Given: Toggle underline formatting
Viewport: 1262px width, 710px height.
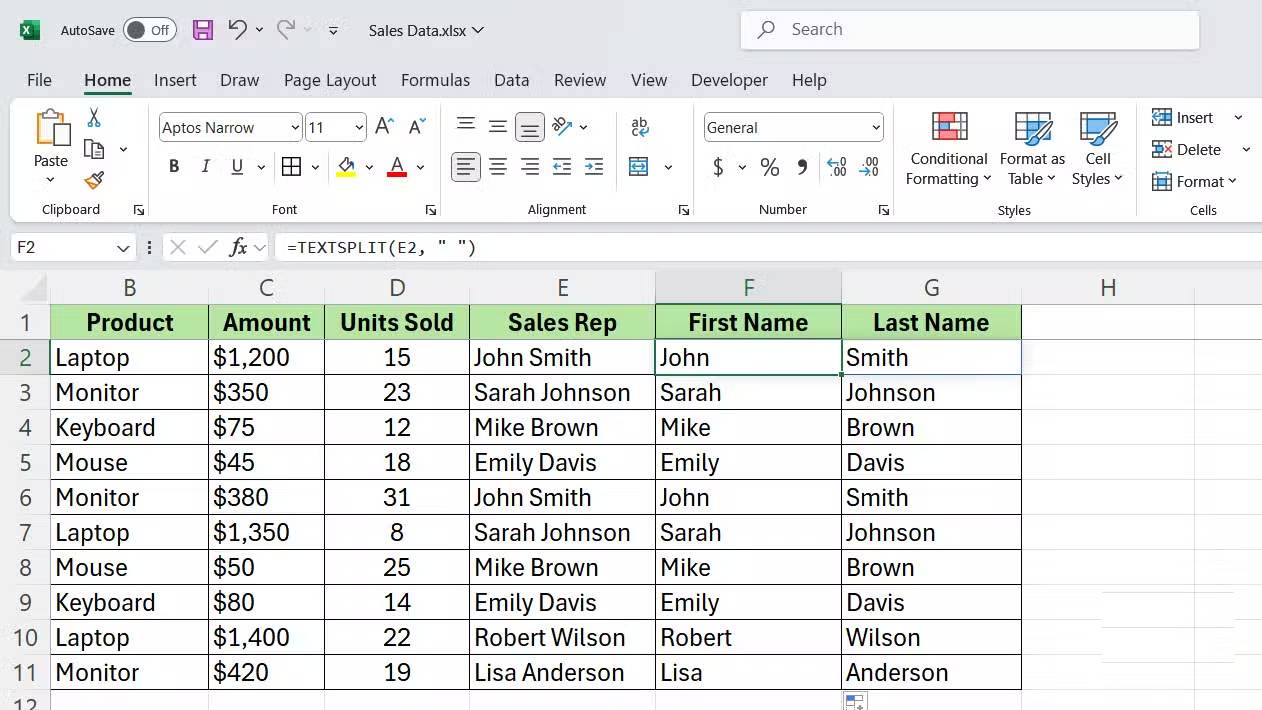Looking at the screenshot, I should [236, 166].
